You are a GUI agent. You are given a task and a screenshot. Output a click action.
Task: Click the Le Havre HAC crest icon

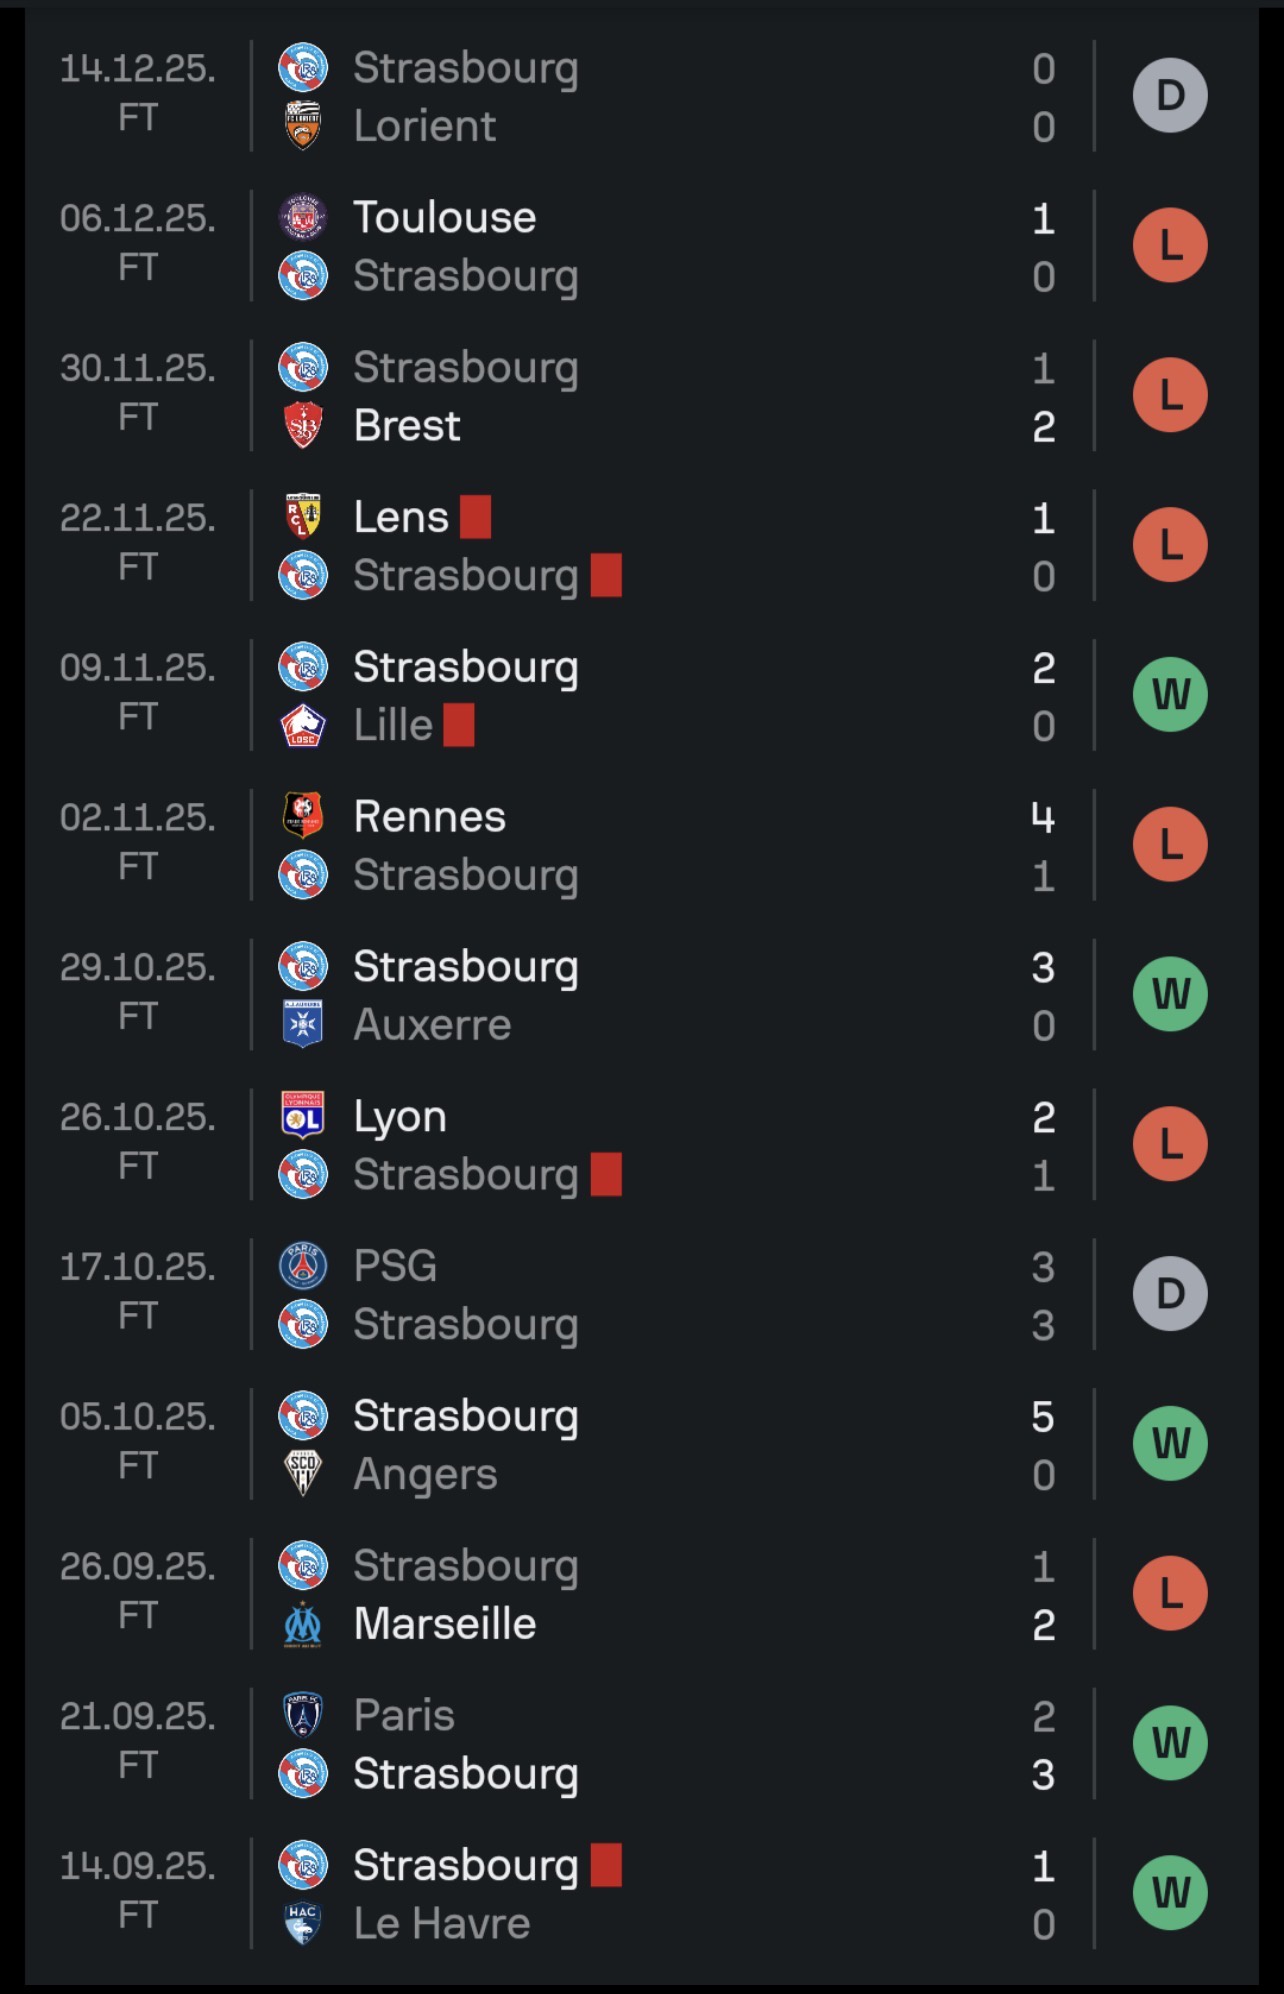tap(303, 1923)
